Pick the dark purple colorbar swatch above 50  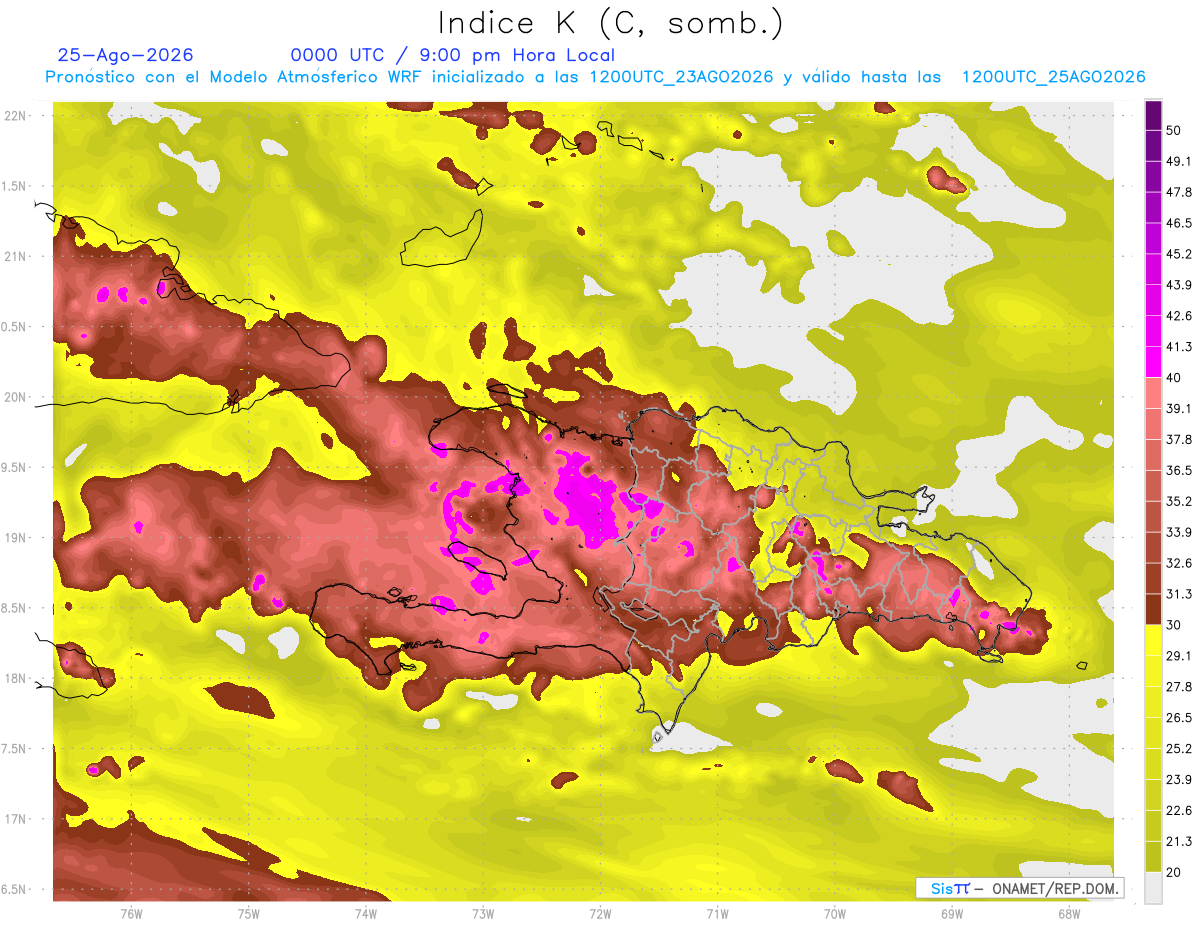click(x=1153, y=116)
